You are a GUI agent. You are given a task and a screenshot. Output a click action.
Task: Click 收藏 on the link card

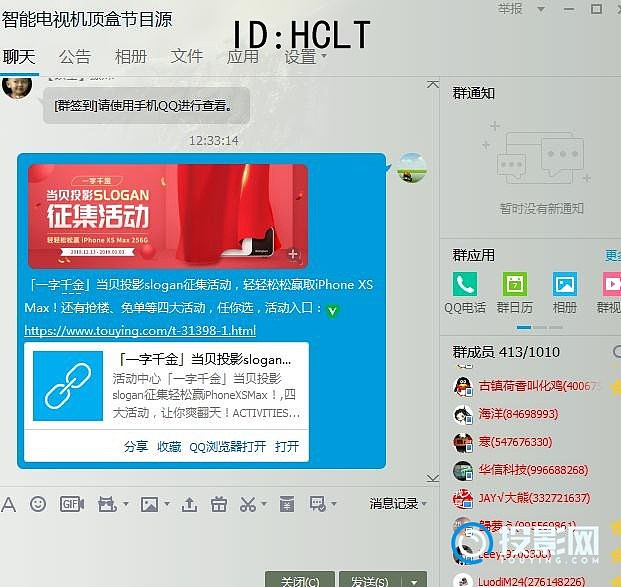169,447
